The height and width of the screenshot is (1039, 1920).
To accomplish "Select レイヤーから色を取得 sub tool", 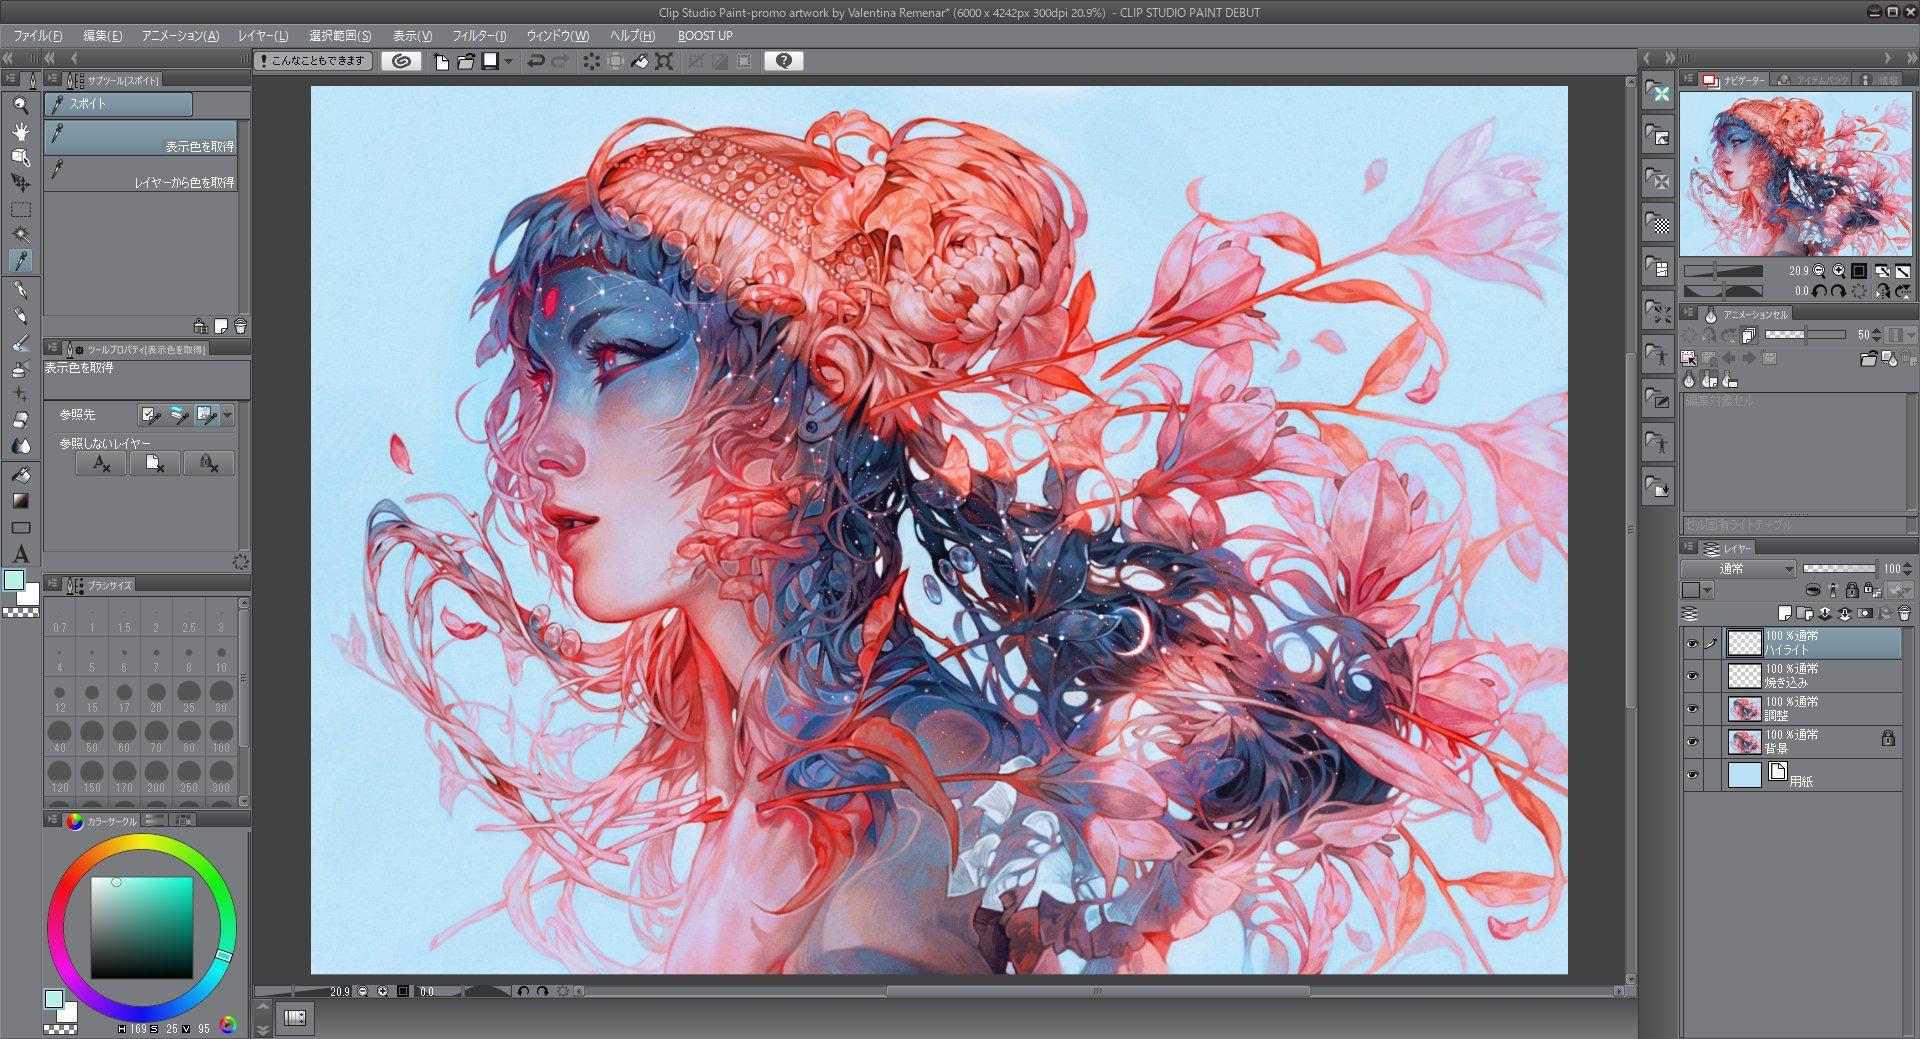I will click(x=141, y=174).
